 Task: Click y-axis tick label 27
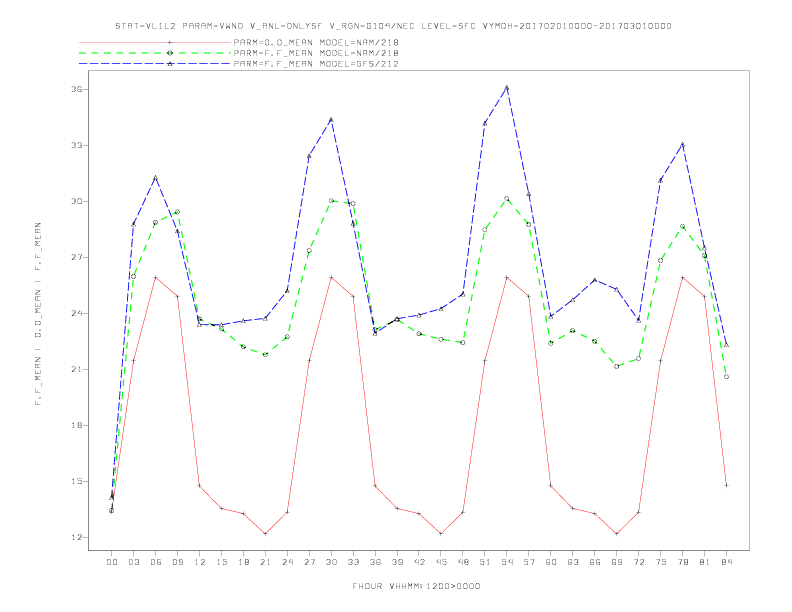coord(76,258)
